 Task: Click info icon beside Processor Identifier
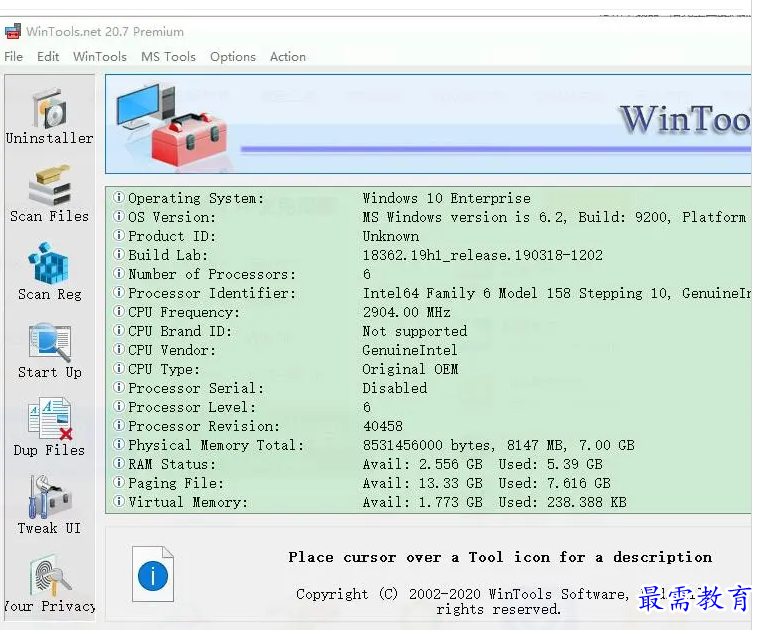(119, 293)
